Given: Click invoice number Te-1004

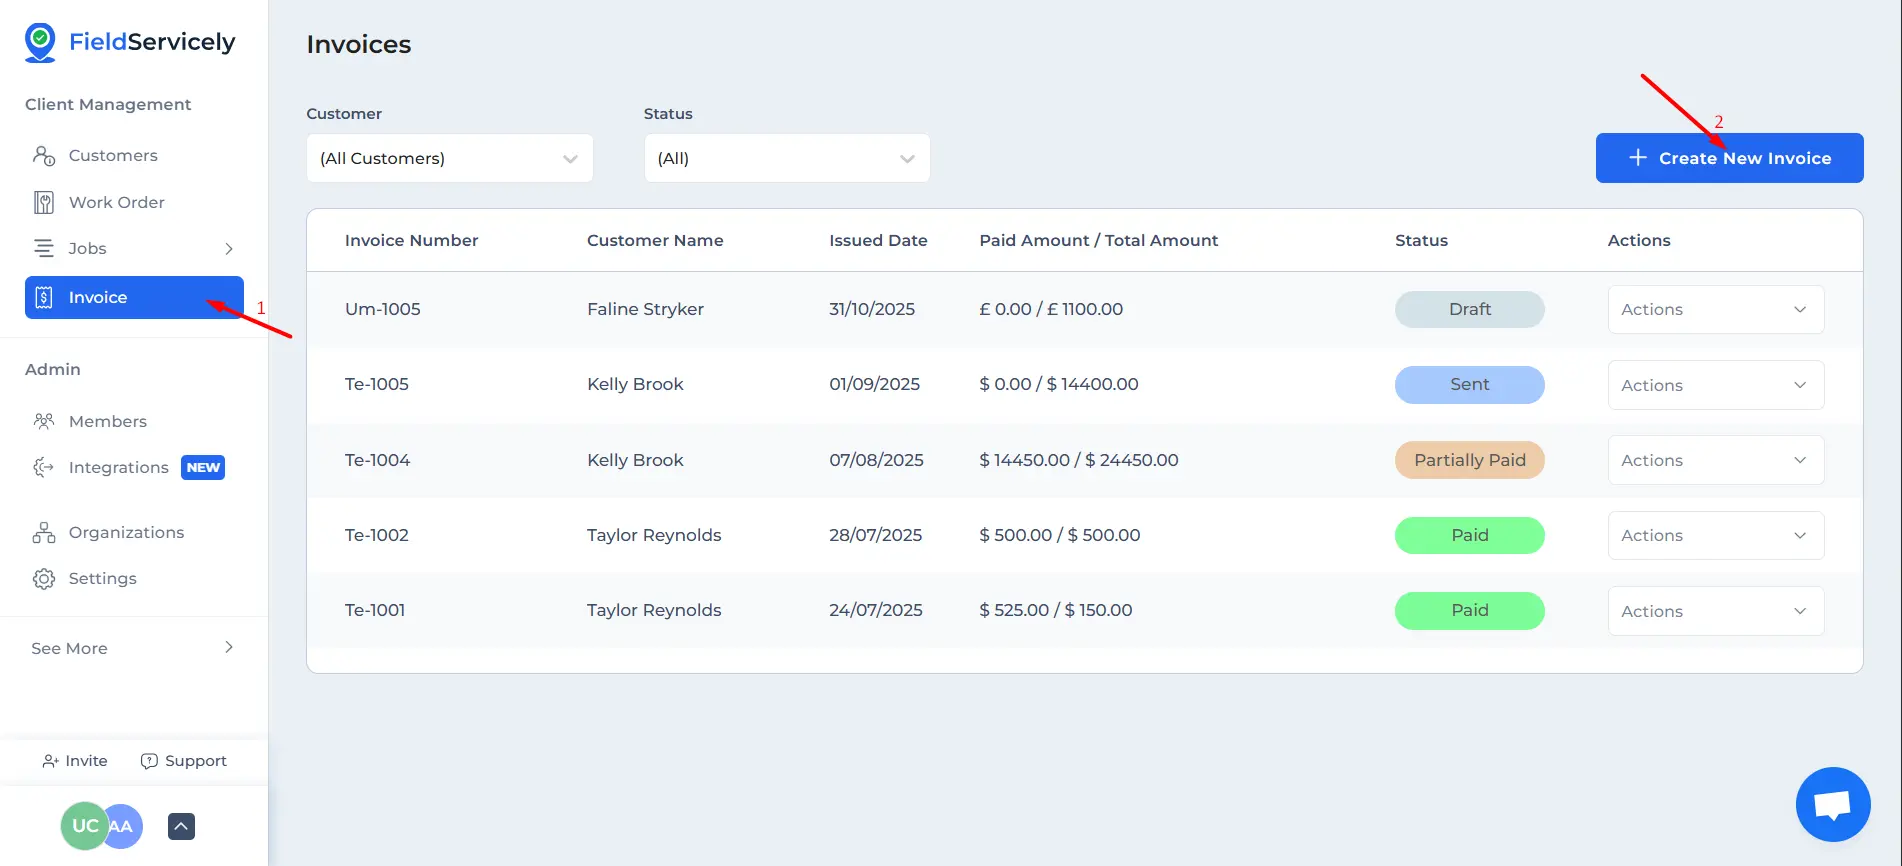Looking at the screenshot, I should click(377, 460).
